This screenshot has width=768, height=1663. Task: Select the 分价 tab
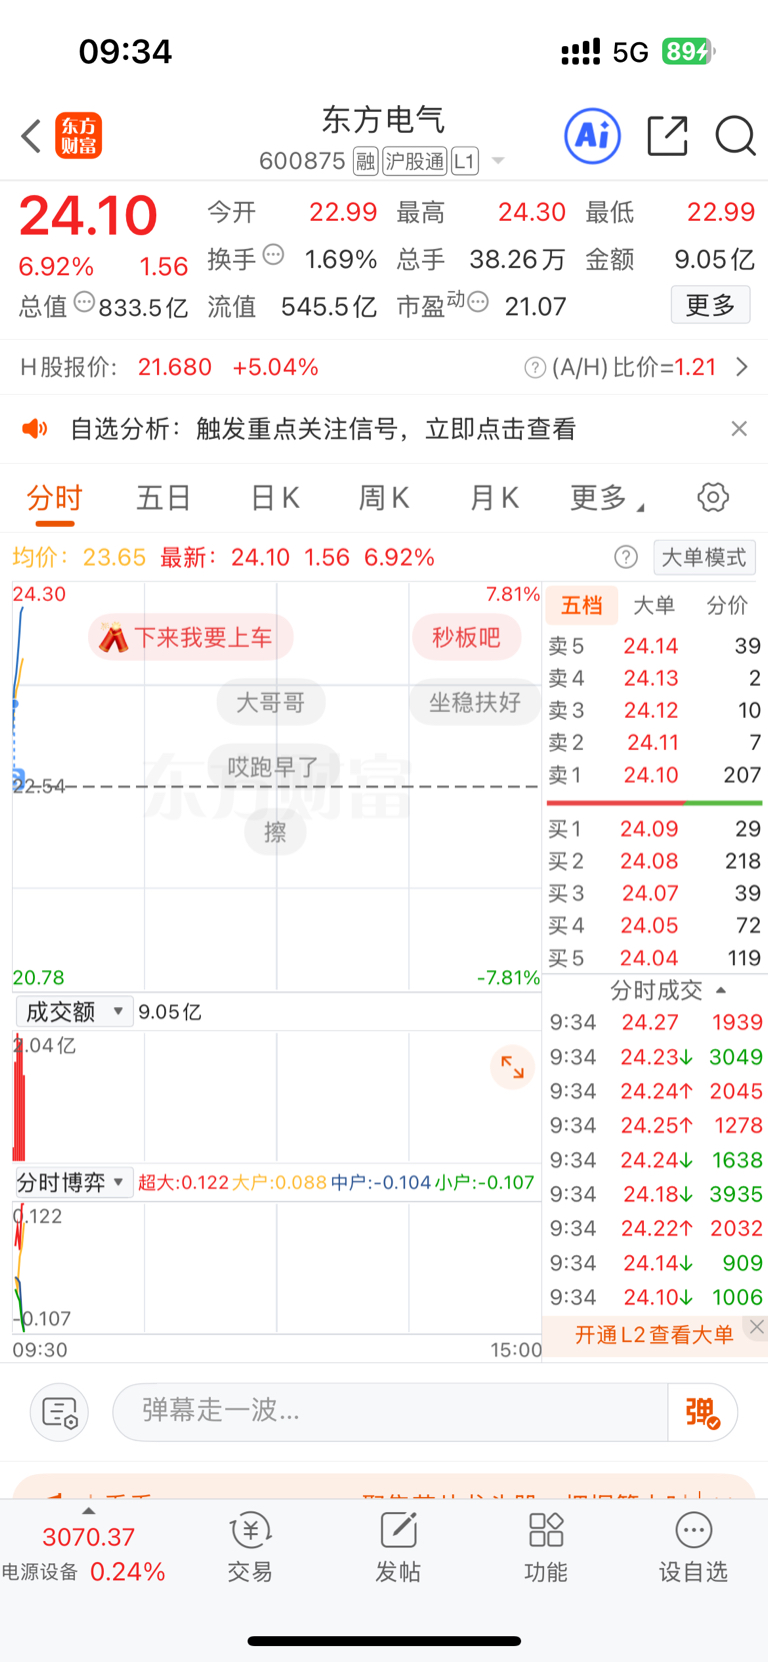tap(727, 605)
